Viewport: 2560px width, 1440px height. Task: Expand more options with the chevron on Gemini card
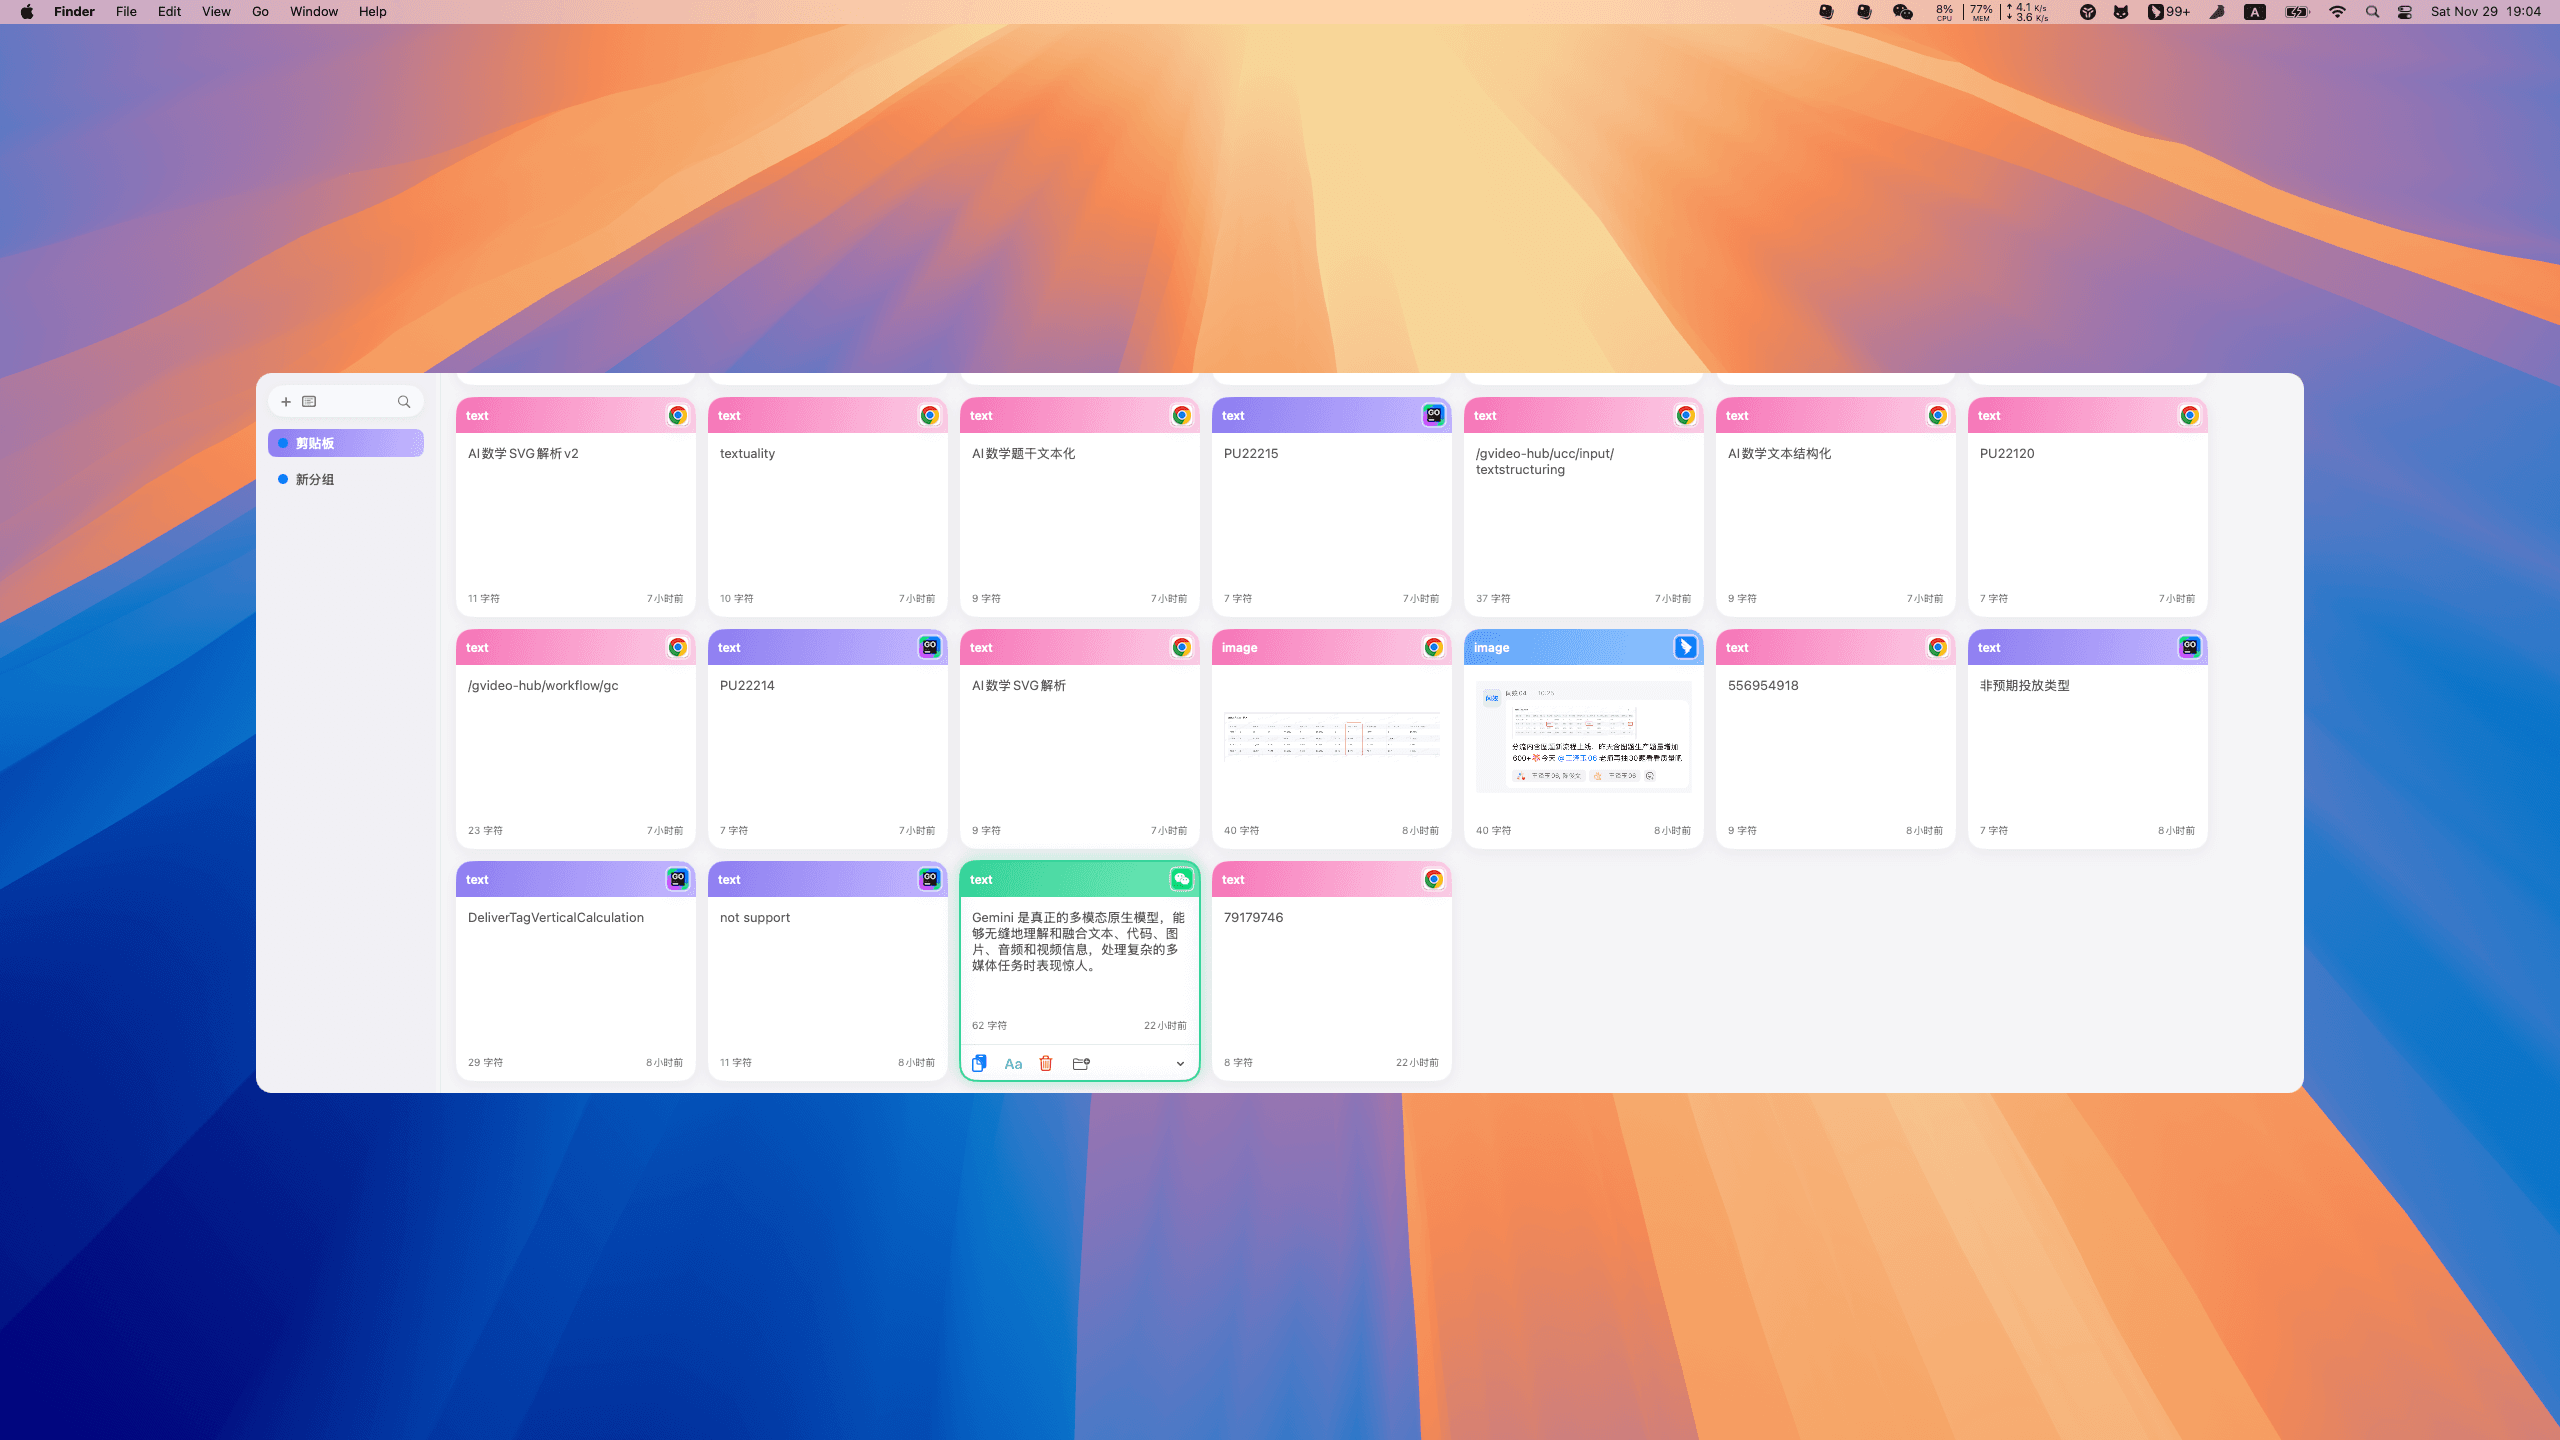pos(1179,1063)
